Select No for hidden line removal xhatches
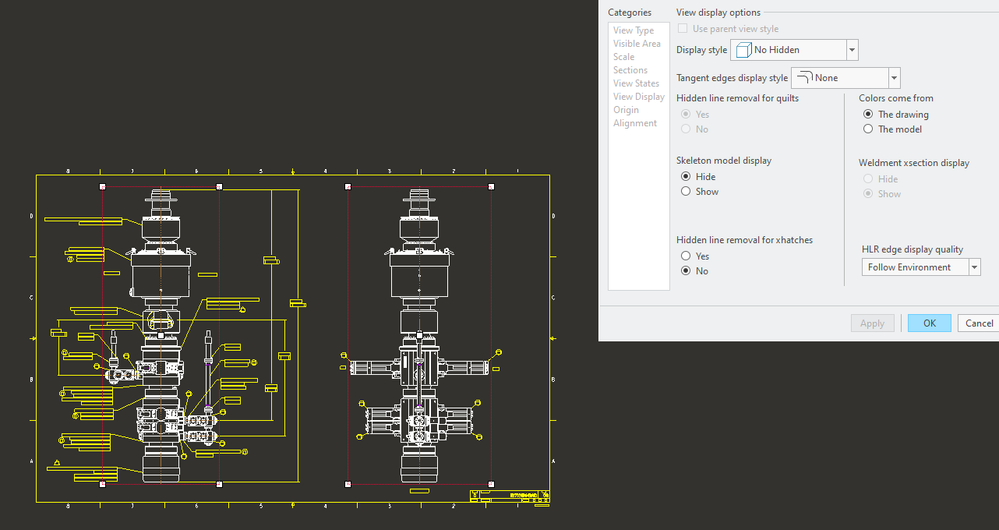This screenshot has height=530, width=999. point(686,271)
